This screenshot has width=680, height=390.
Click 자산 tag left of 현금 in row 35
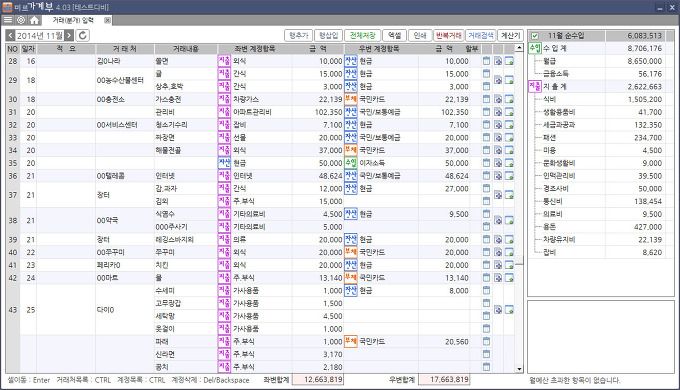pos(224,163)
